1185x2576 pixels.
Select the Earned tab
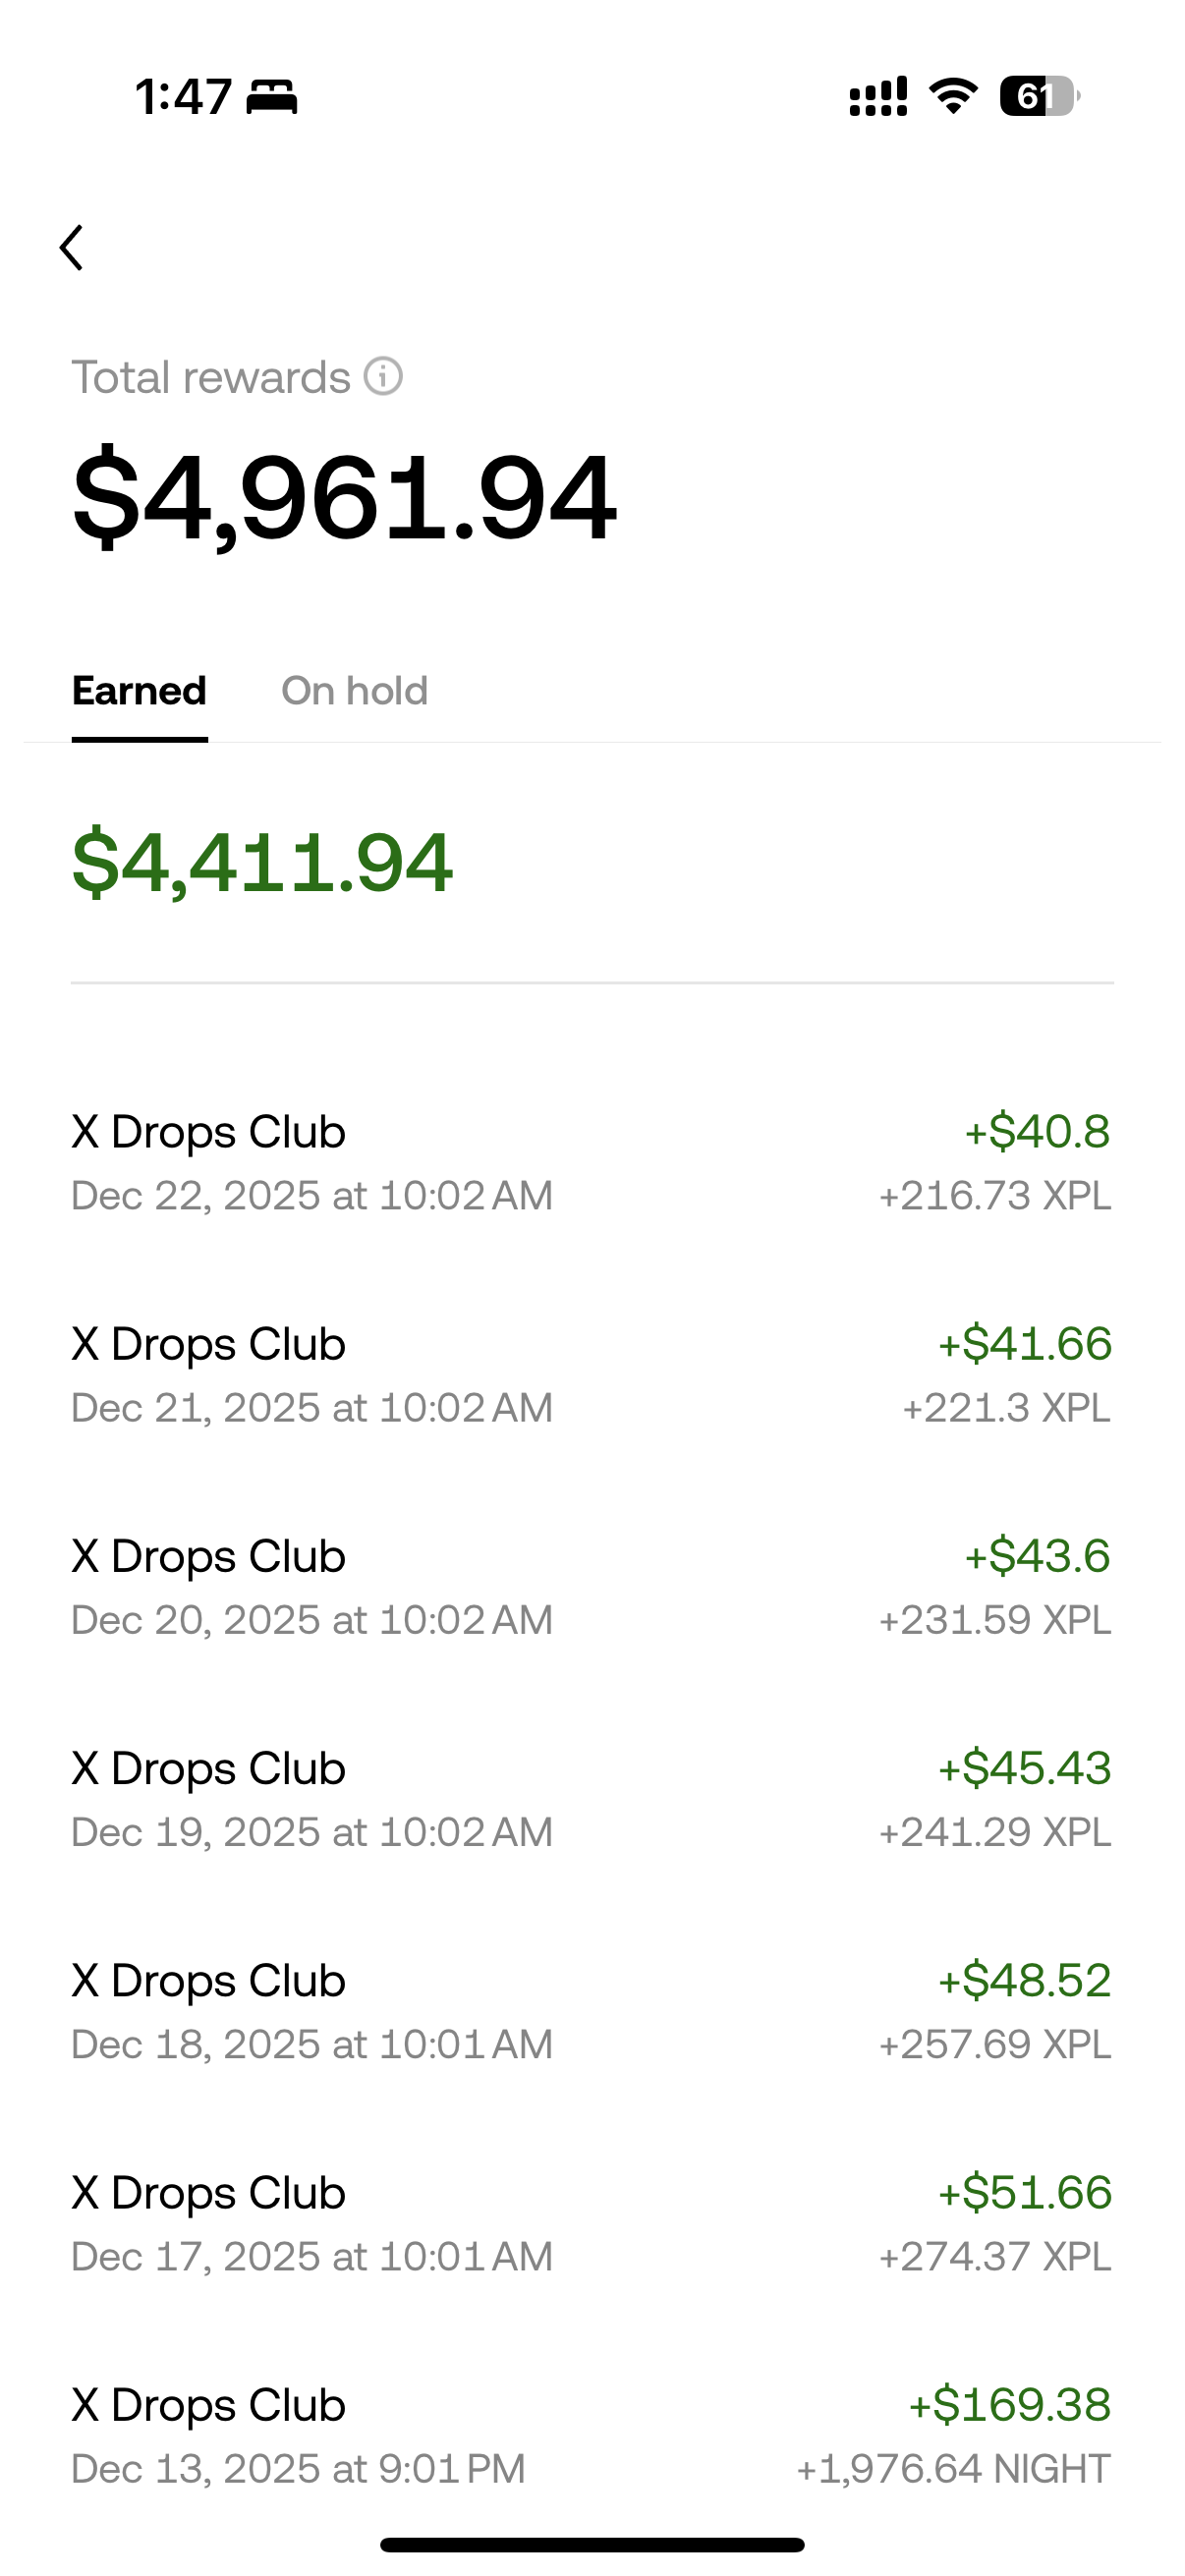139,691
